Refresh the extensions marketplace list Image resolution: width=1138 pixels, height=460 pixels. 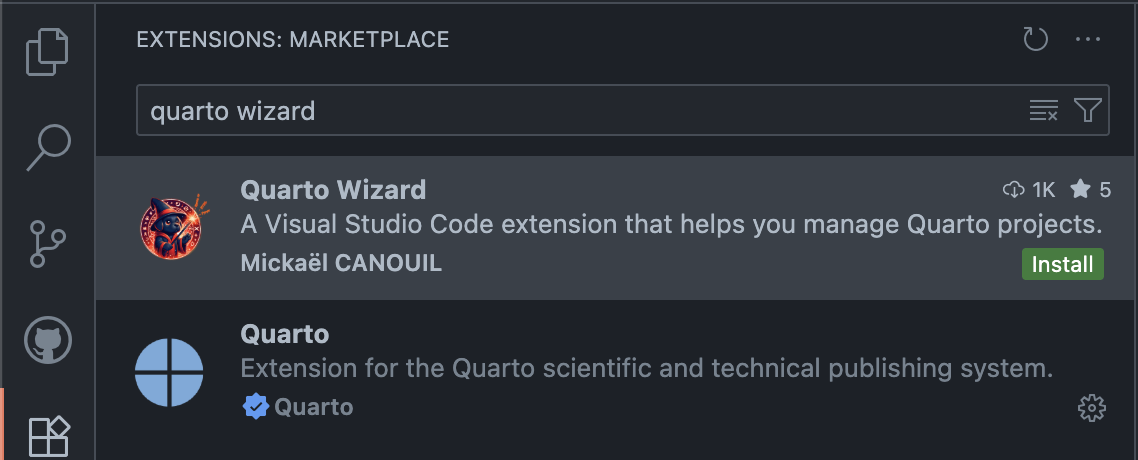1035,40
